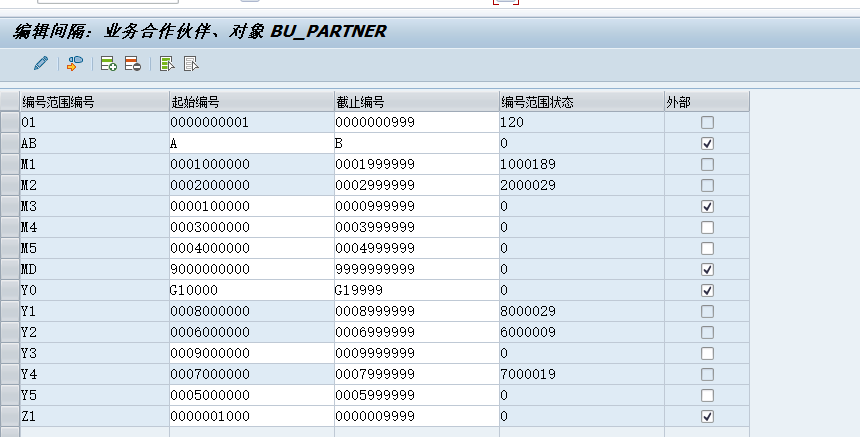Click the end number field of row M5
This screenshot has width=860, height=437.
pyautogui.click(x=416, y=249)
